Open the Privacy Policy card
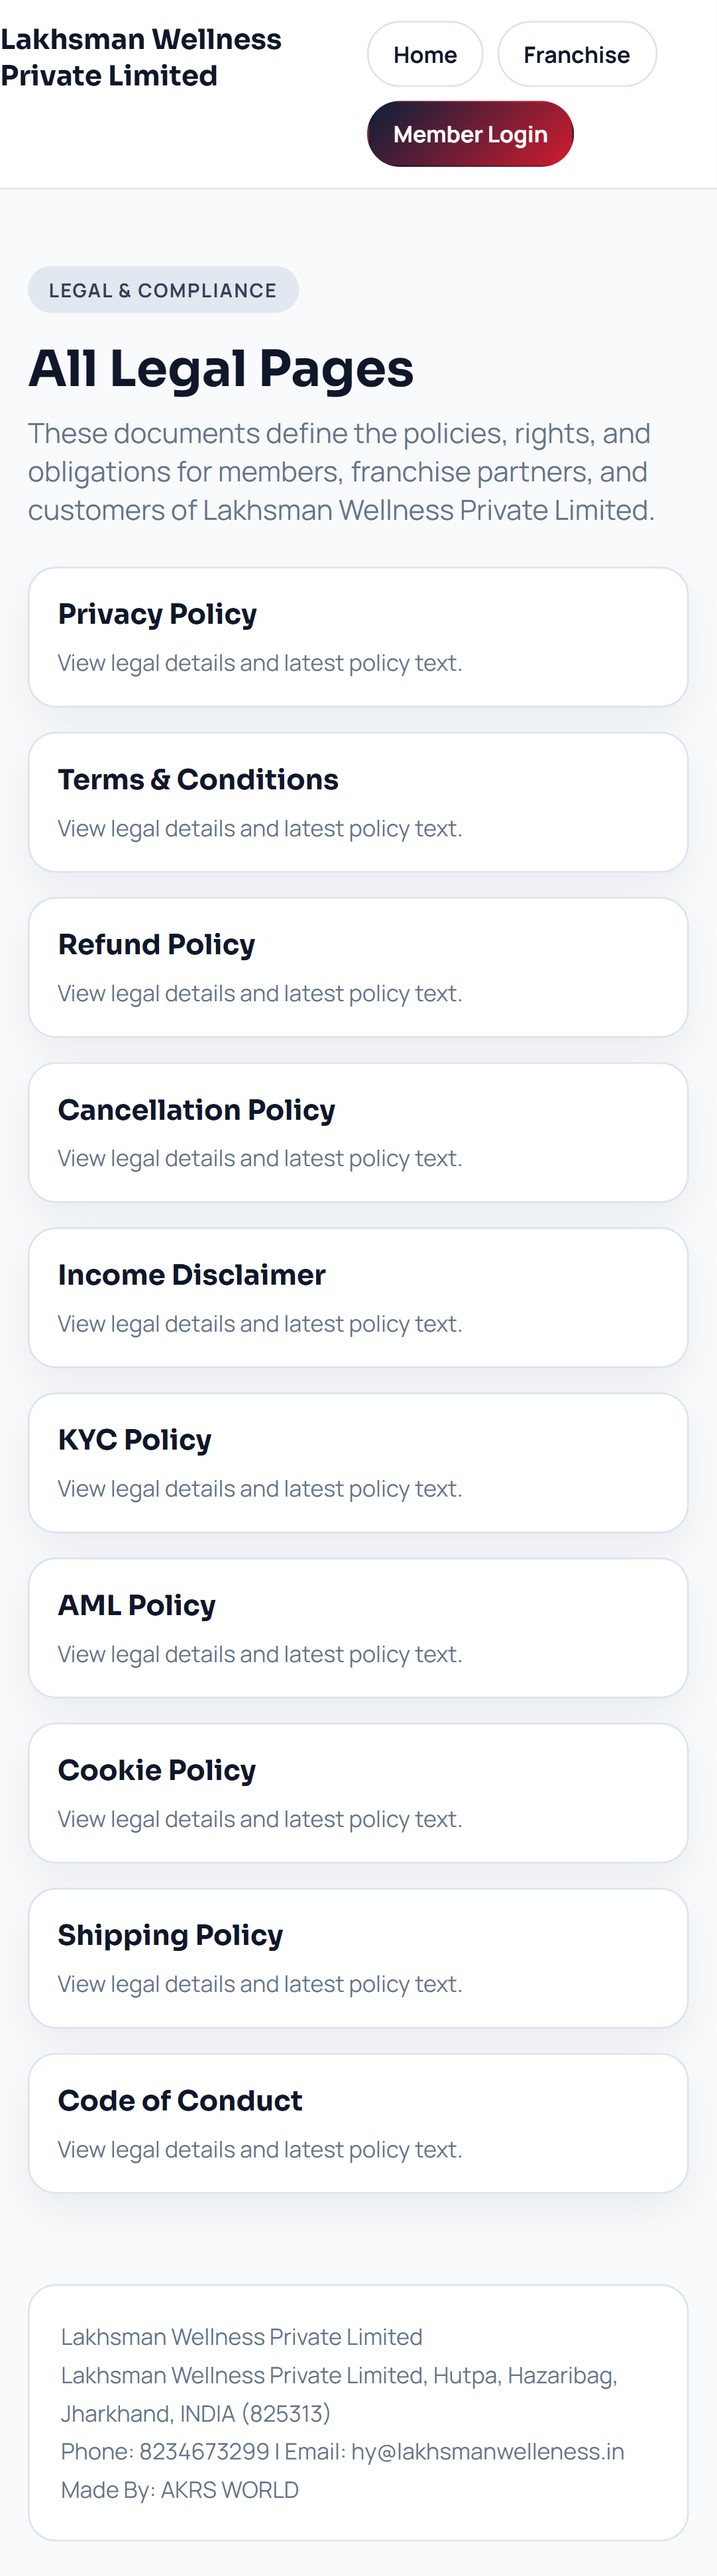Viewport: 717px width, 2576px height. point(358,637)
